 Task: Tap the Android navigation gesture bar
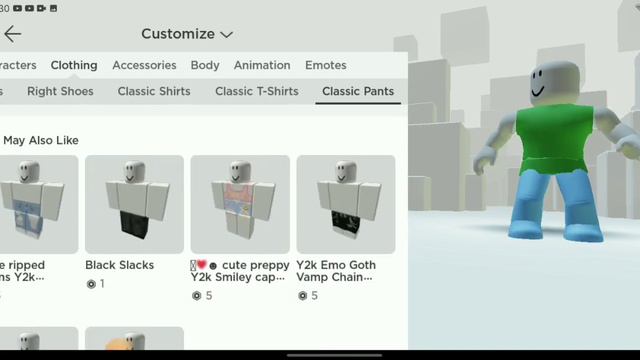pyautogui.click(x=334, y=355)
